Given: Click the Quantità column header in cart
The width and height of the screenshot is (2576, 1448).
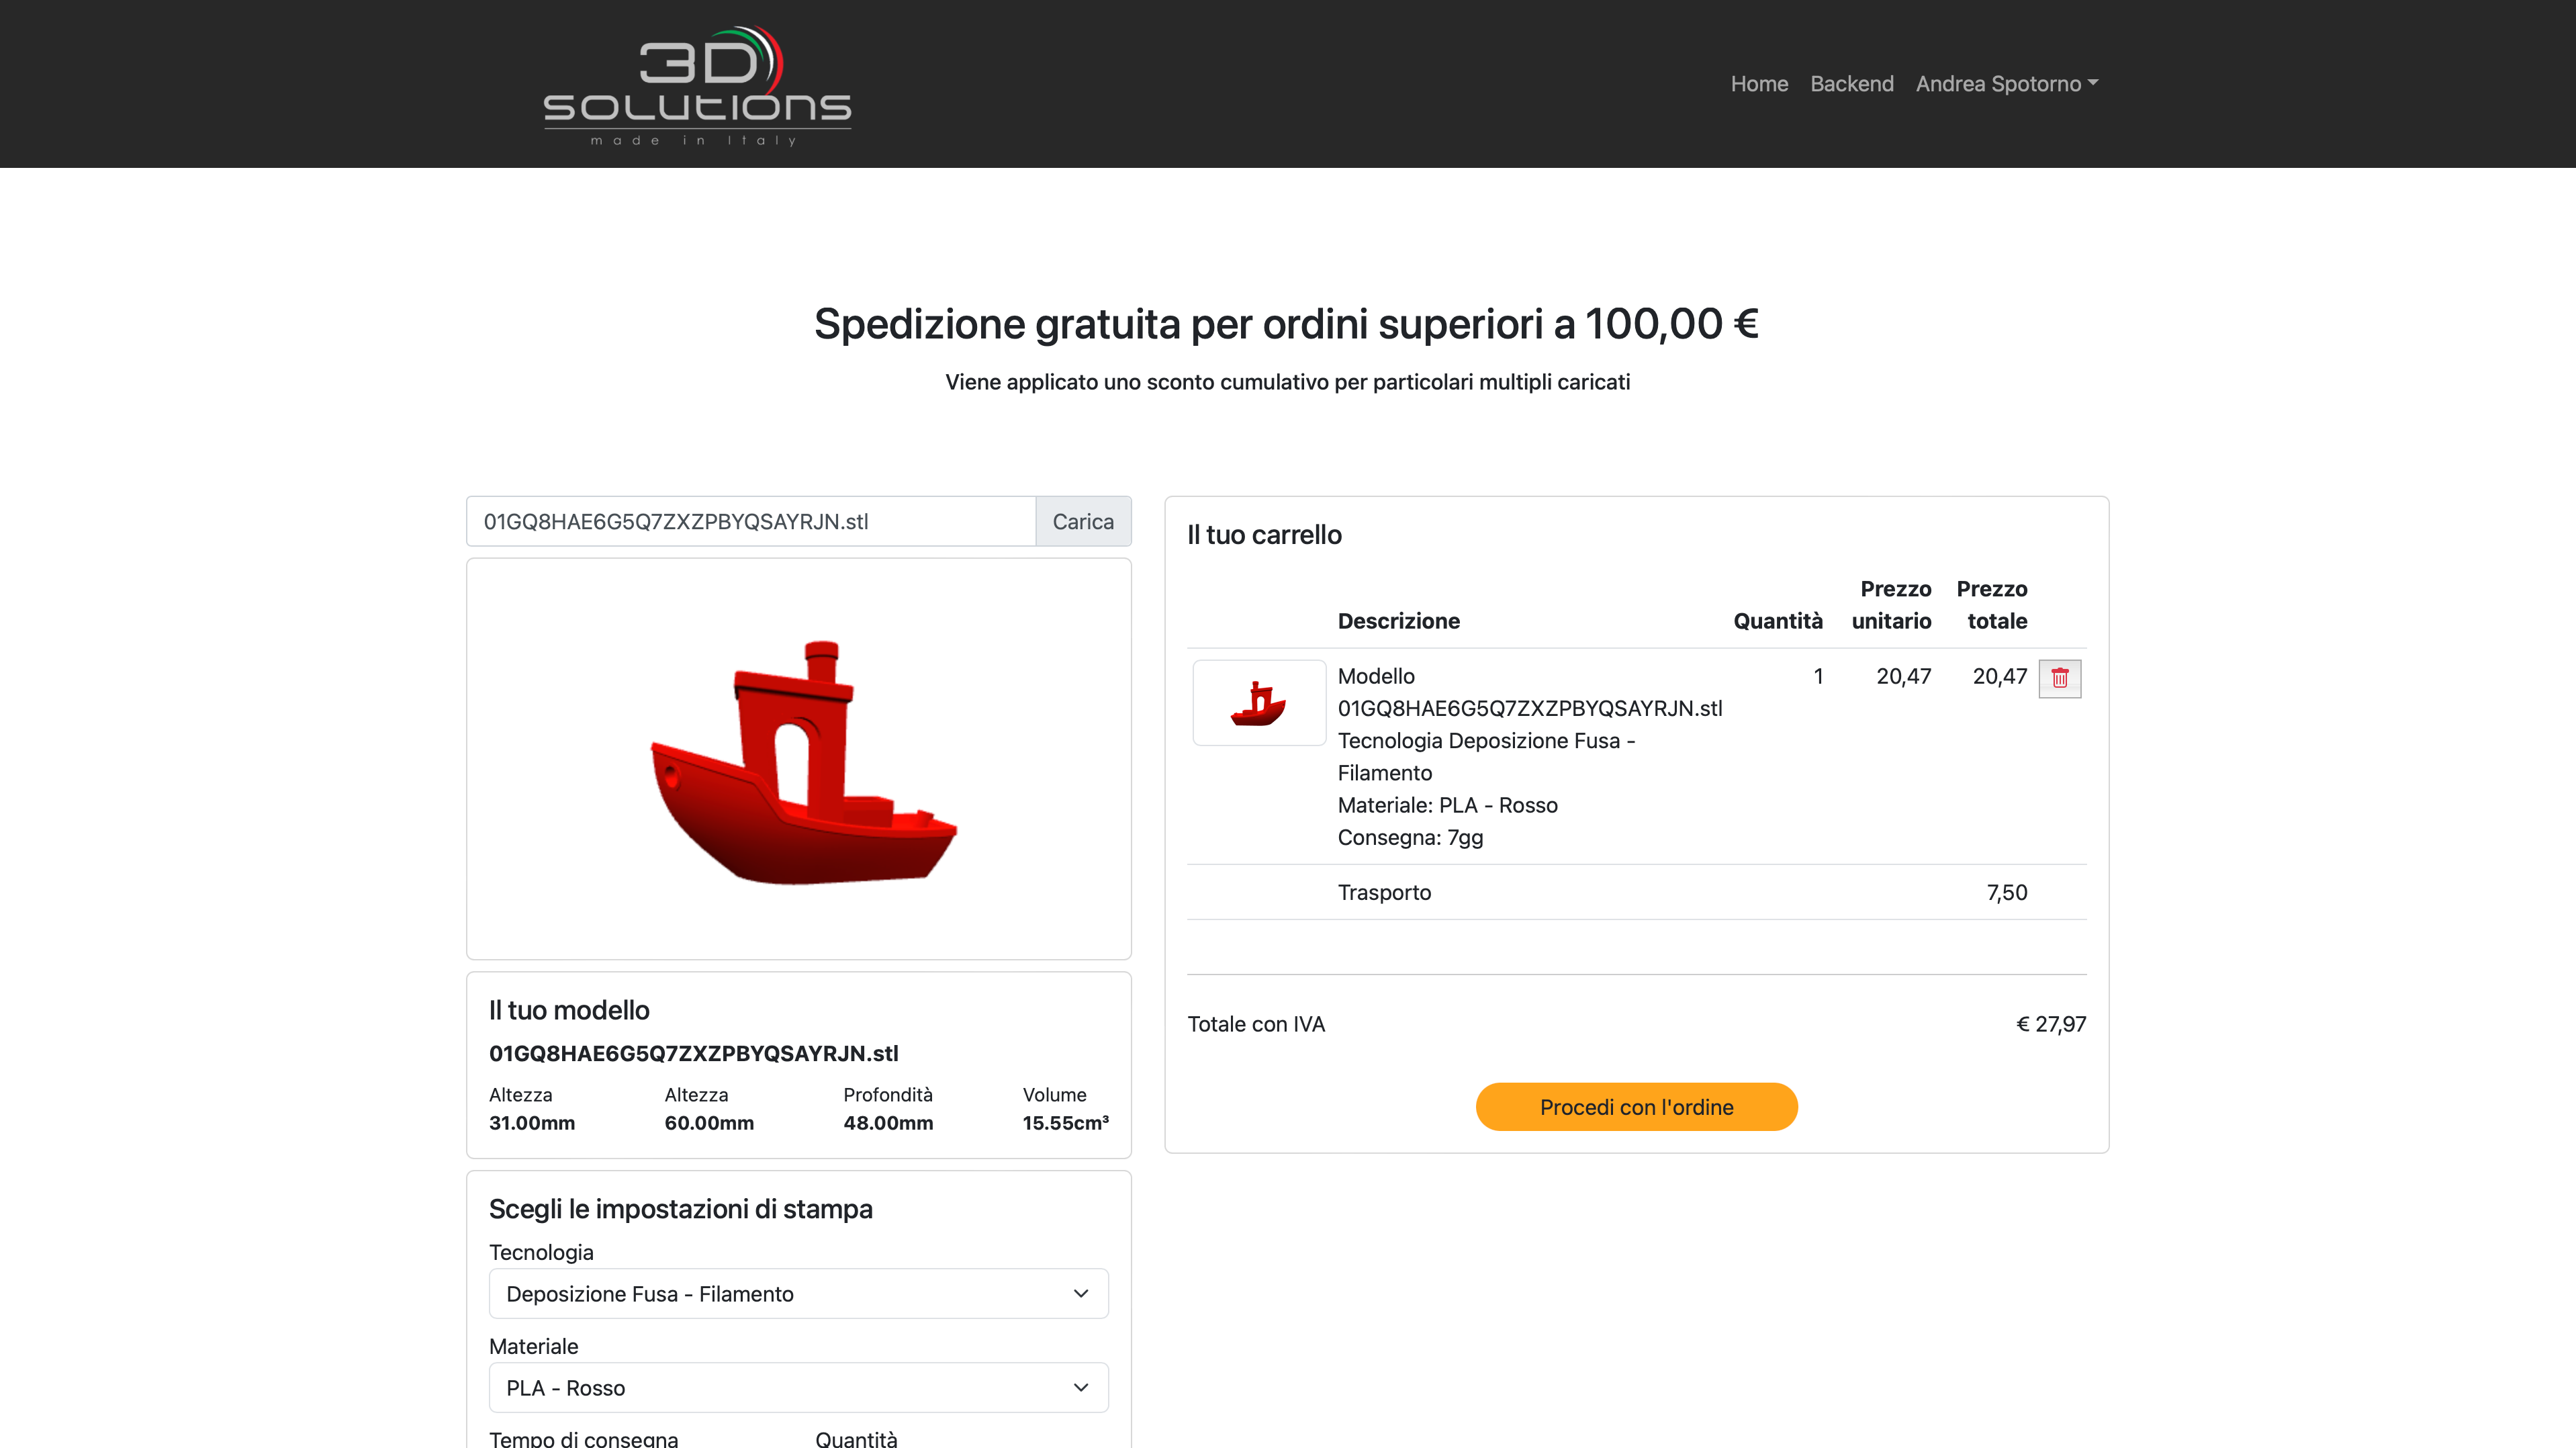Looking at the screenshot, I should coord(1777,621).
